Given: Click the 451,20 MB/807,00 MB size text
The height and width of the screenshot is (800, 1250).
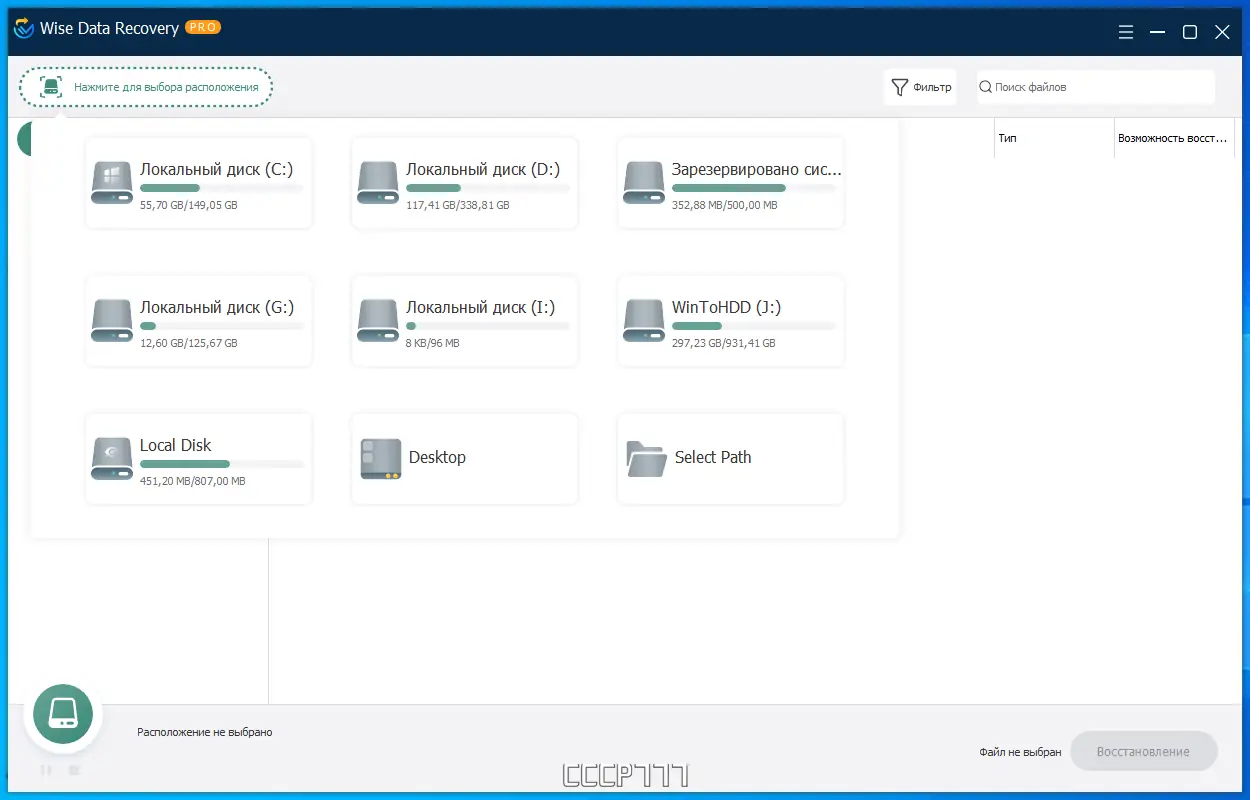Looking at the screenshot, I should pos(192,481).
